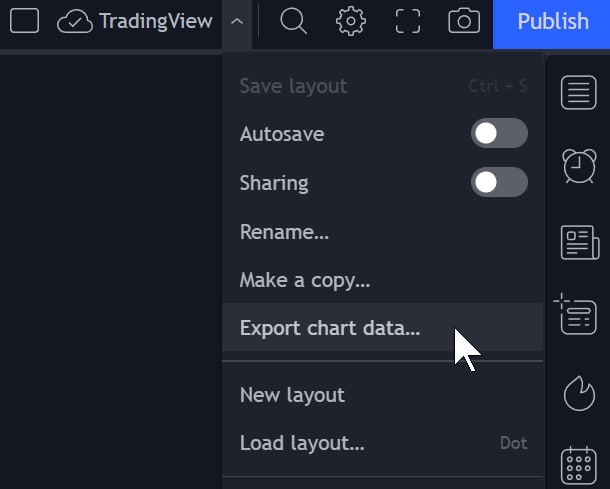The height and width of the screenshot is (489, 610).
Task: Open the Alerts alarm clock icon
Action: coord(579,166)
